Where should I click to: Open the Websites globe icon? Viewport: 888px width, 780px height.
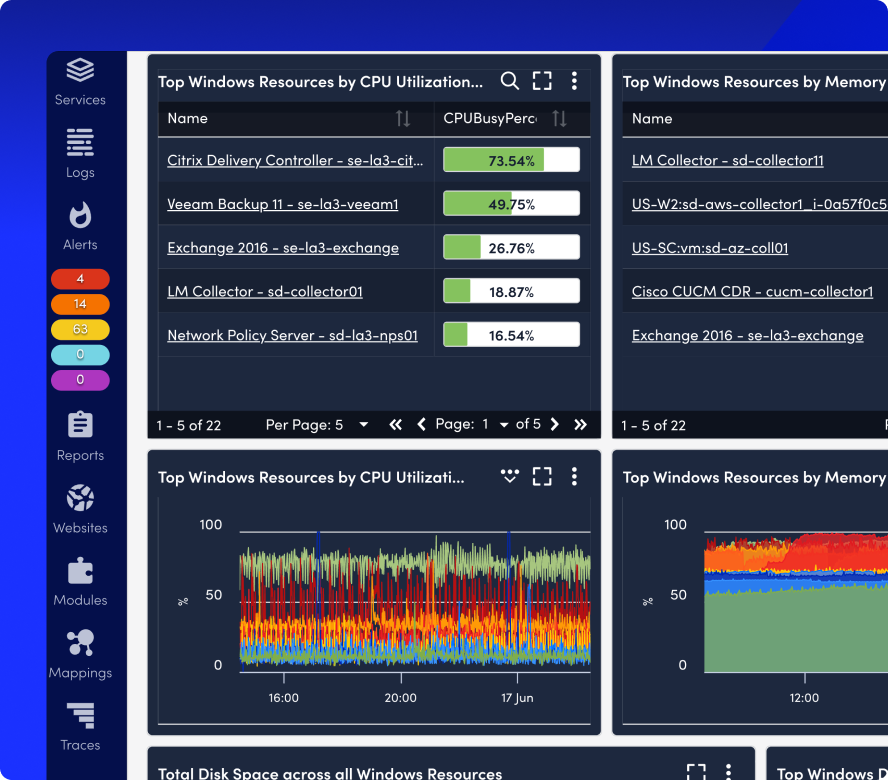click(80, 498)
